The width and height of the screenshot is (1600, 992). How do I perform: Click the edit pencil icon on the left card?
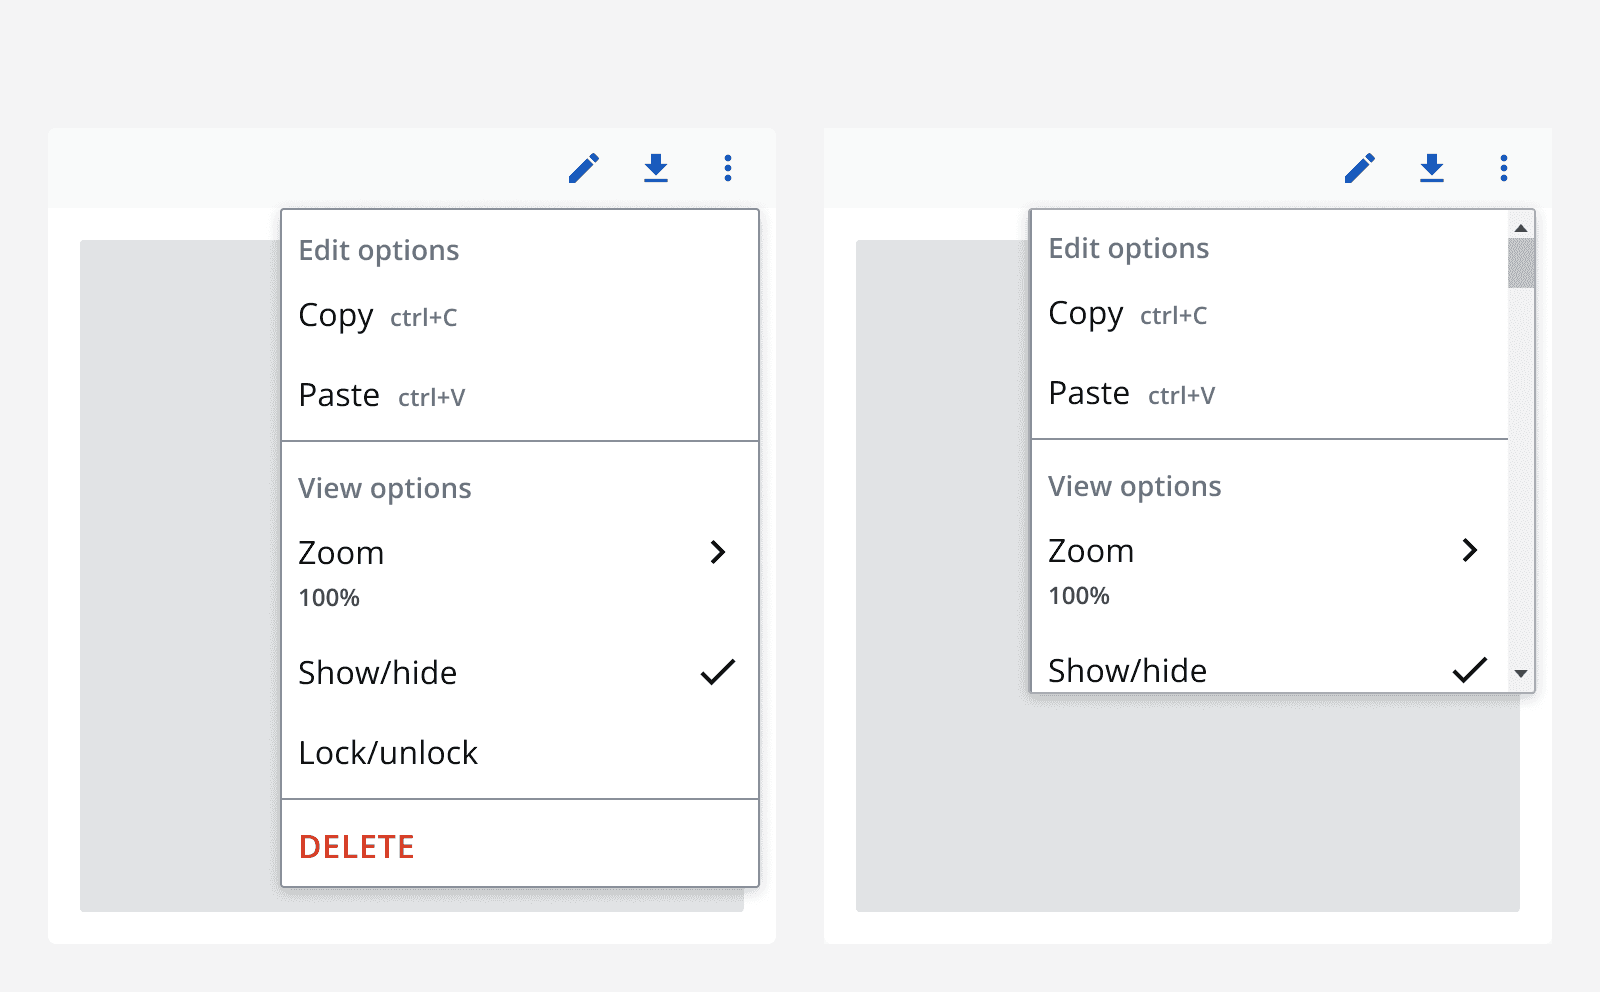(x=583, y=168)
